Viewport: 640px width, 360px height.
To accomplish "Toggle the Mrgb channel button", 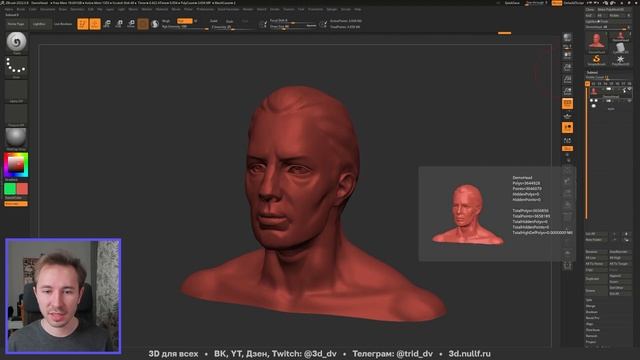I will coord(166,21).
